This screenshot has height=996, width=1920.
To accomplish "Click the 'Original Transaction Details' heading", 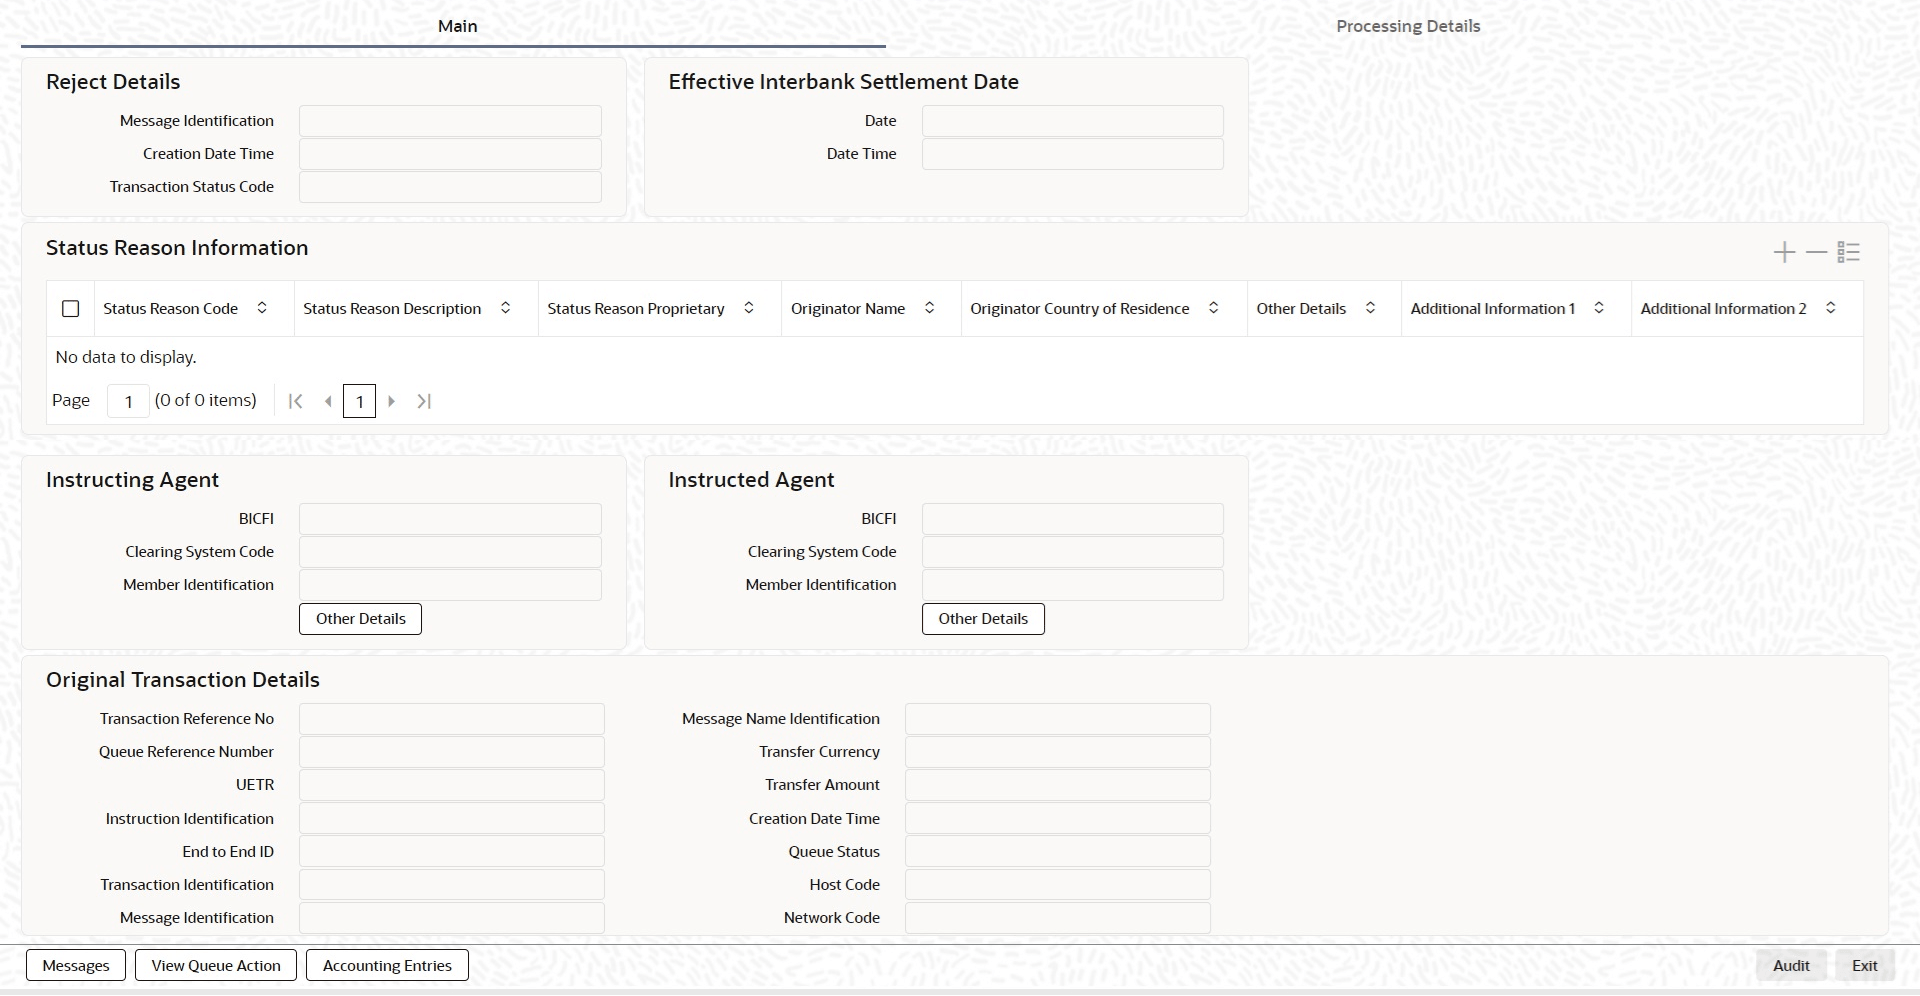I will (x=183, y=680).
